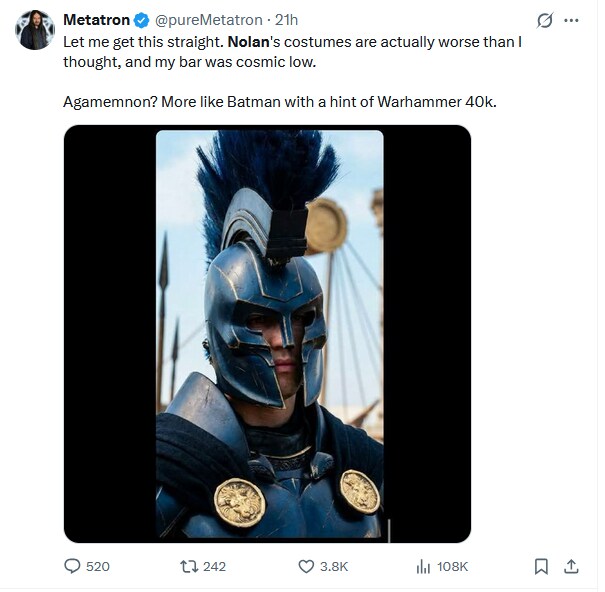Open the three-dot More options menu

[x=572, y=20]
